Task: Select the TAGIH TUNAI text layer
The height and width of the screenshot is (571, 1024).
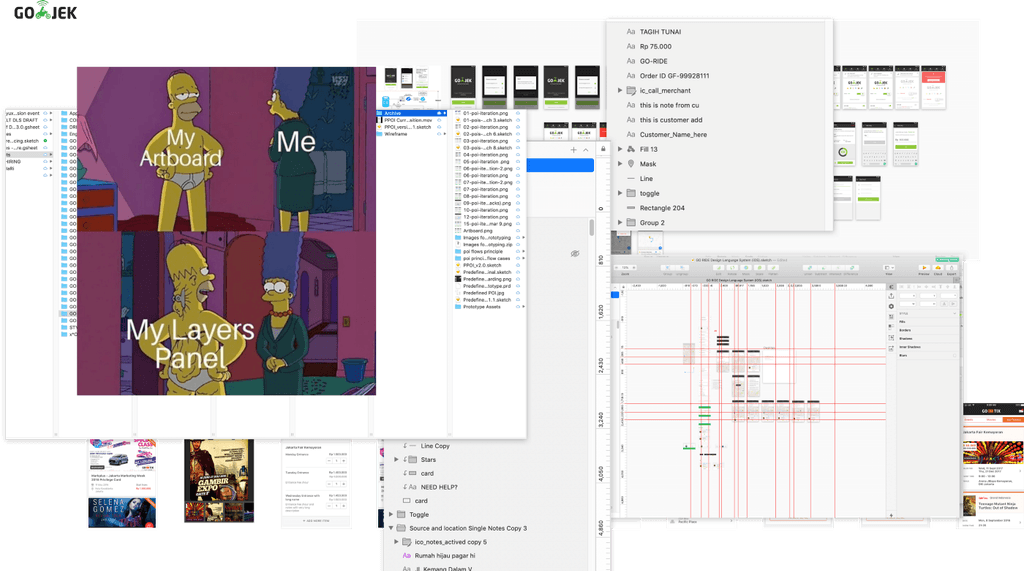Action: coord(660,31)
